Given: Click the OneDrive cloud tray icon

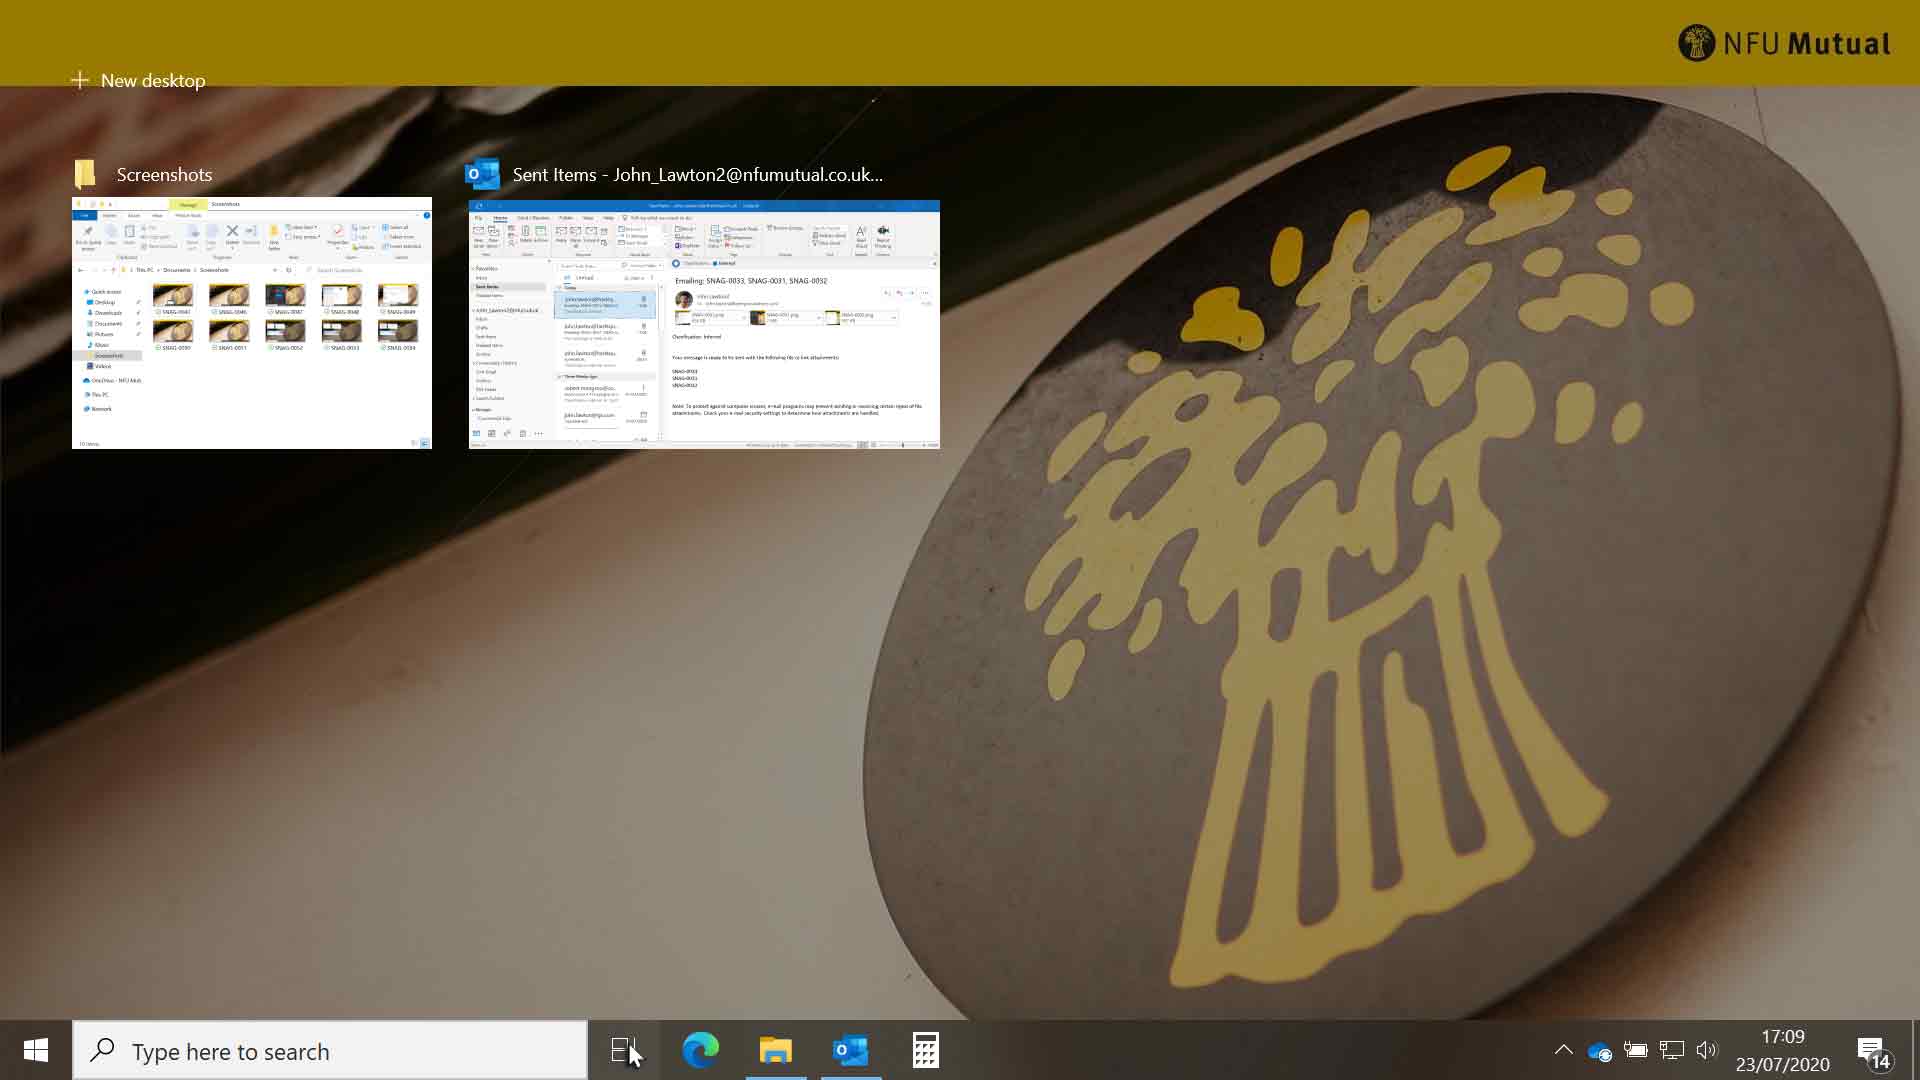Looking at the screenshot, I should (1599, 1051).
